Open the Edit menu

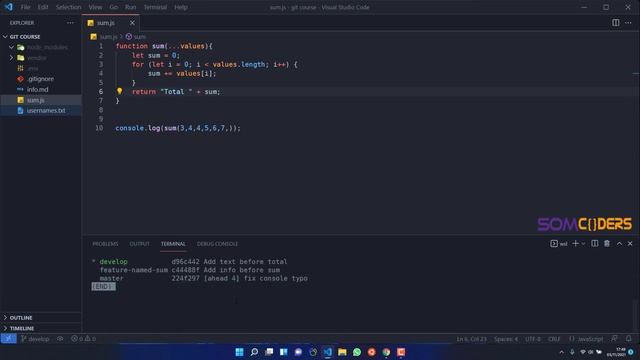[43, 7]
